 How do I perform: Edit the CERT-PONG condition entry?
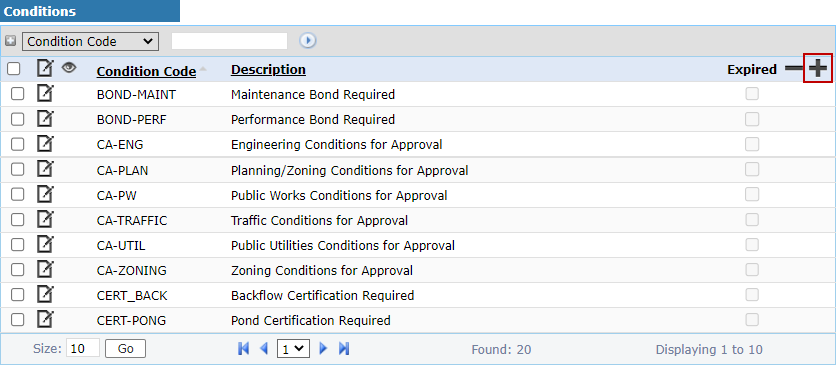coord(45,320)
